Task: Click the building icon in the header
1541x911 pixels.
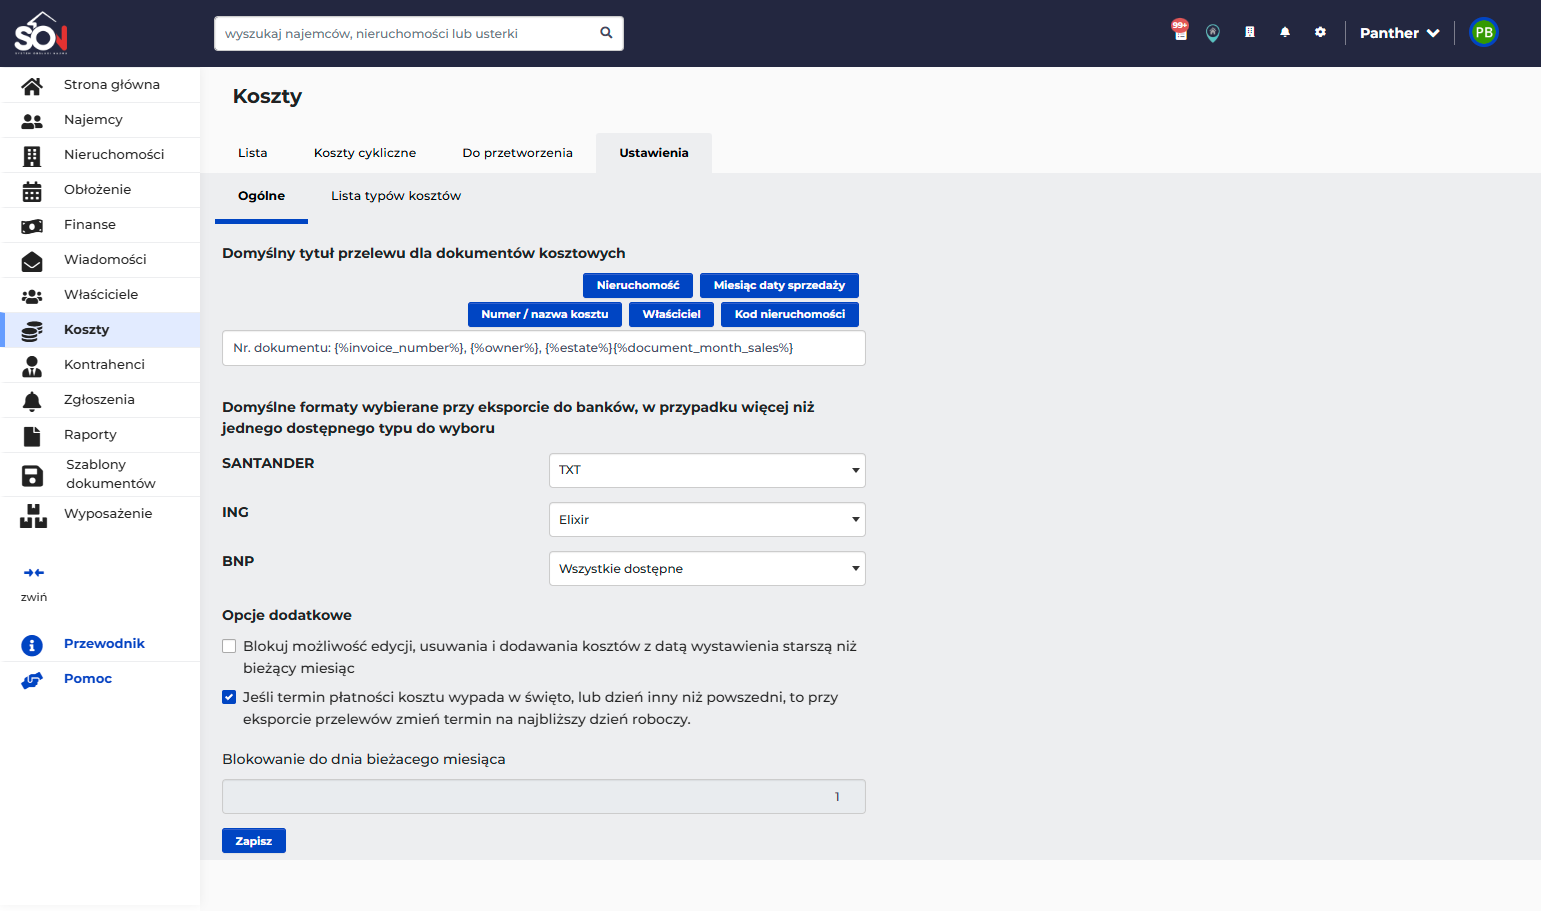Action: pyautogui.click(x=1249, y=32)
